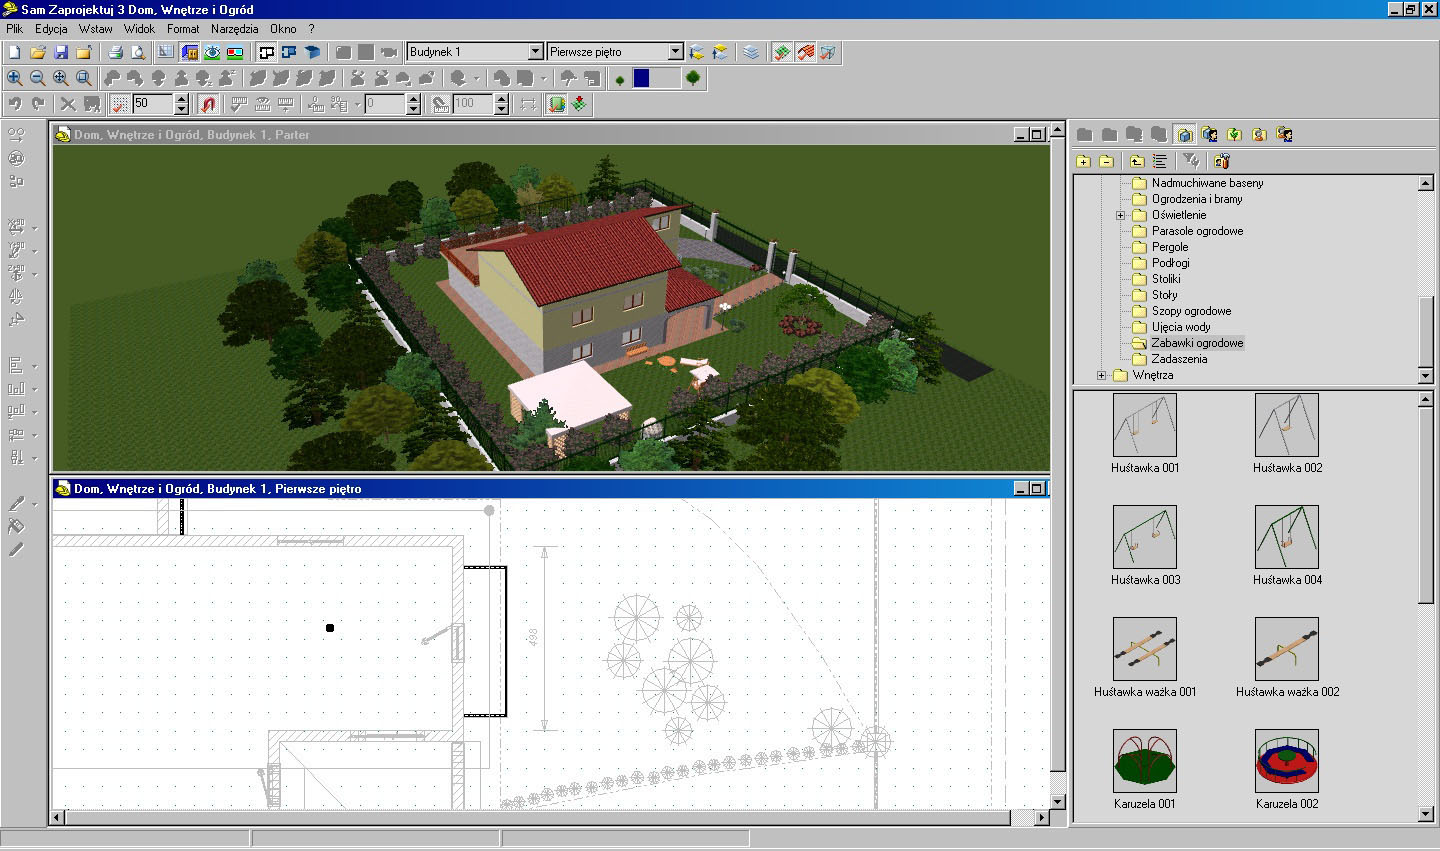1440x851 pixels.
Task: Click the dark blue color swatch
Action: click(x=642, y=78)
